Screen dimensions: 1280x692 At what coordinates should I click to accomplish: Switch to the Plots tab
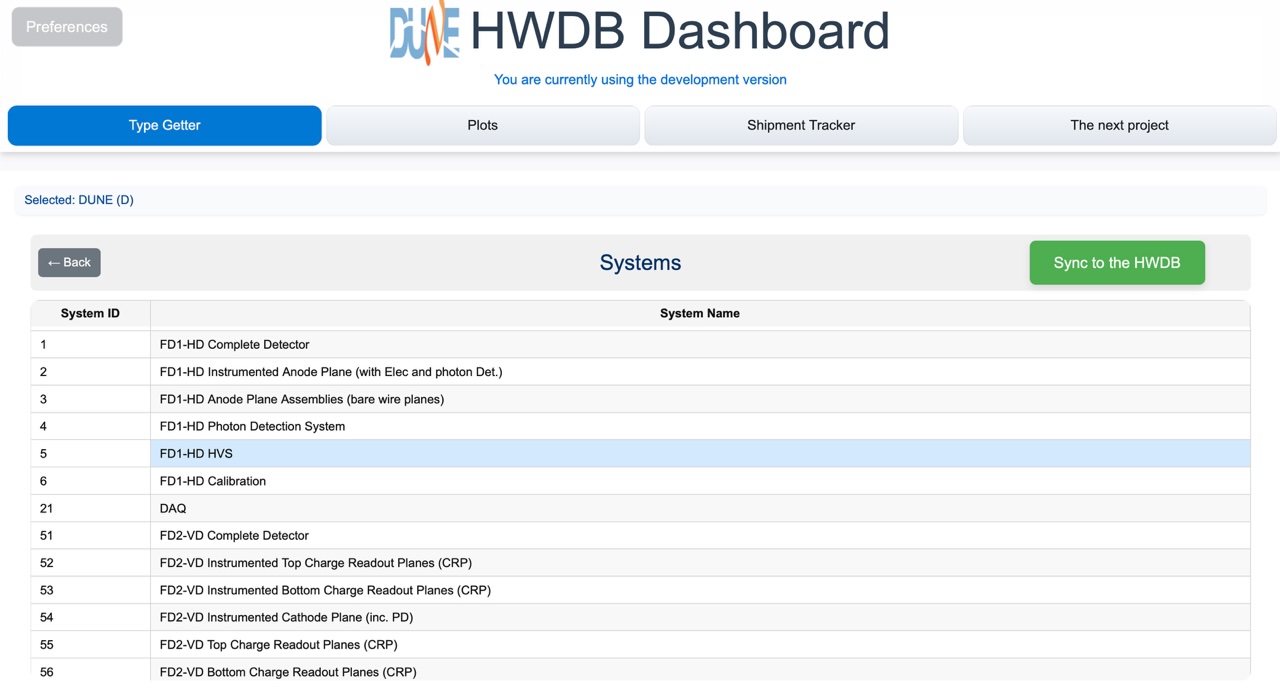[482, 125]
